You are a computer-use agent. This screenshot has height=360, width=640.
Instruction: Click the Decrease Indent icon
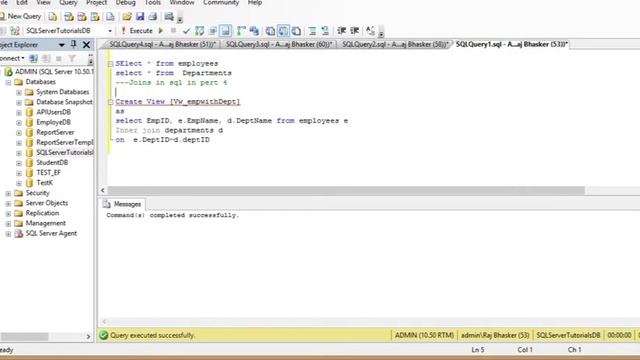click(x=342, y=31)
